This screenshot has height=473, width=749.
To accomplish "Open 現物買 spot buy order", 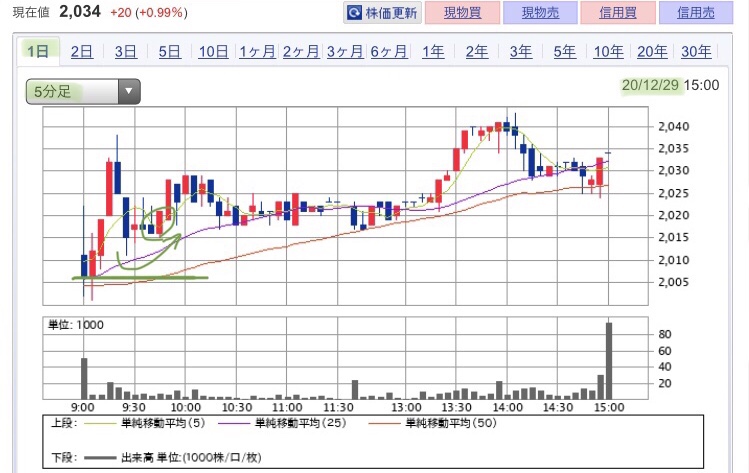I will [462, 12].
